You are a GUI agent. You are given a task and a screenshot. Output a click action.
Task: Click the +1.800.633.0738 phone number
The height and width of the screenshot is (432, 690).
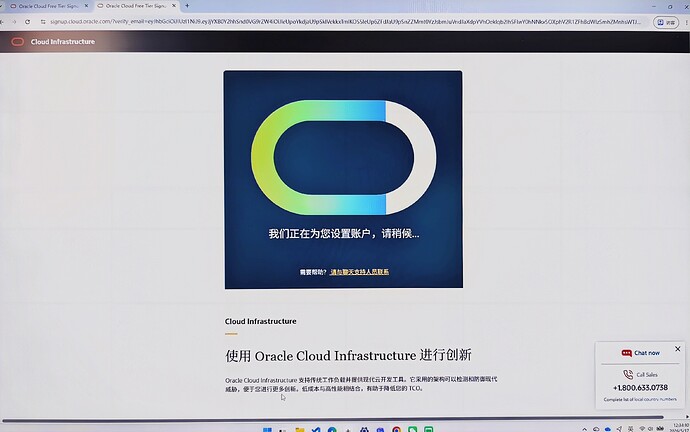point(640,388)
